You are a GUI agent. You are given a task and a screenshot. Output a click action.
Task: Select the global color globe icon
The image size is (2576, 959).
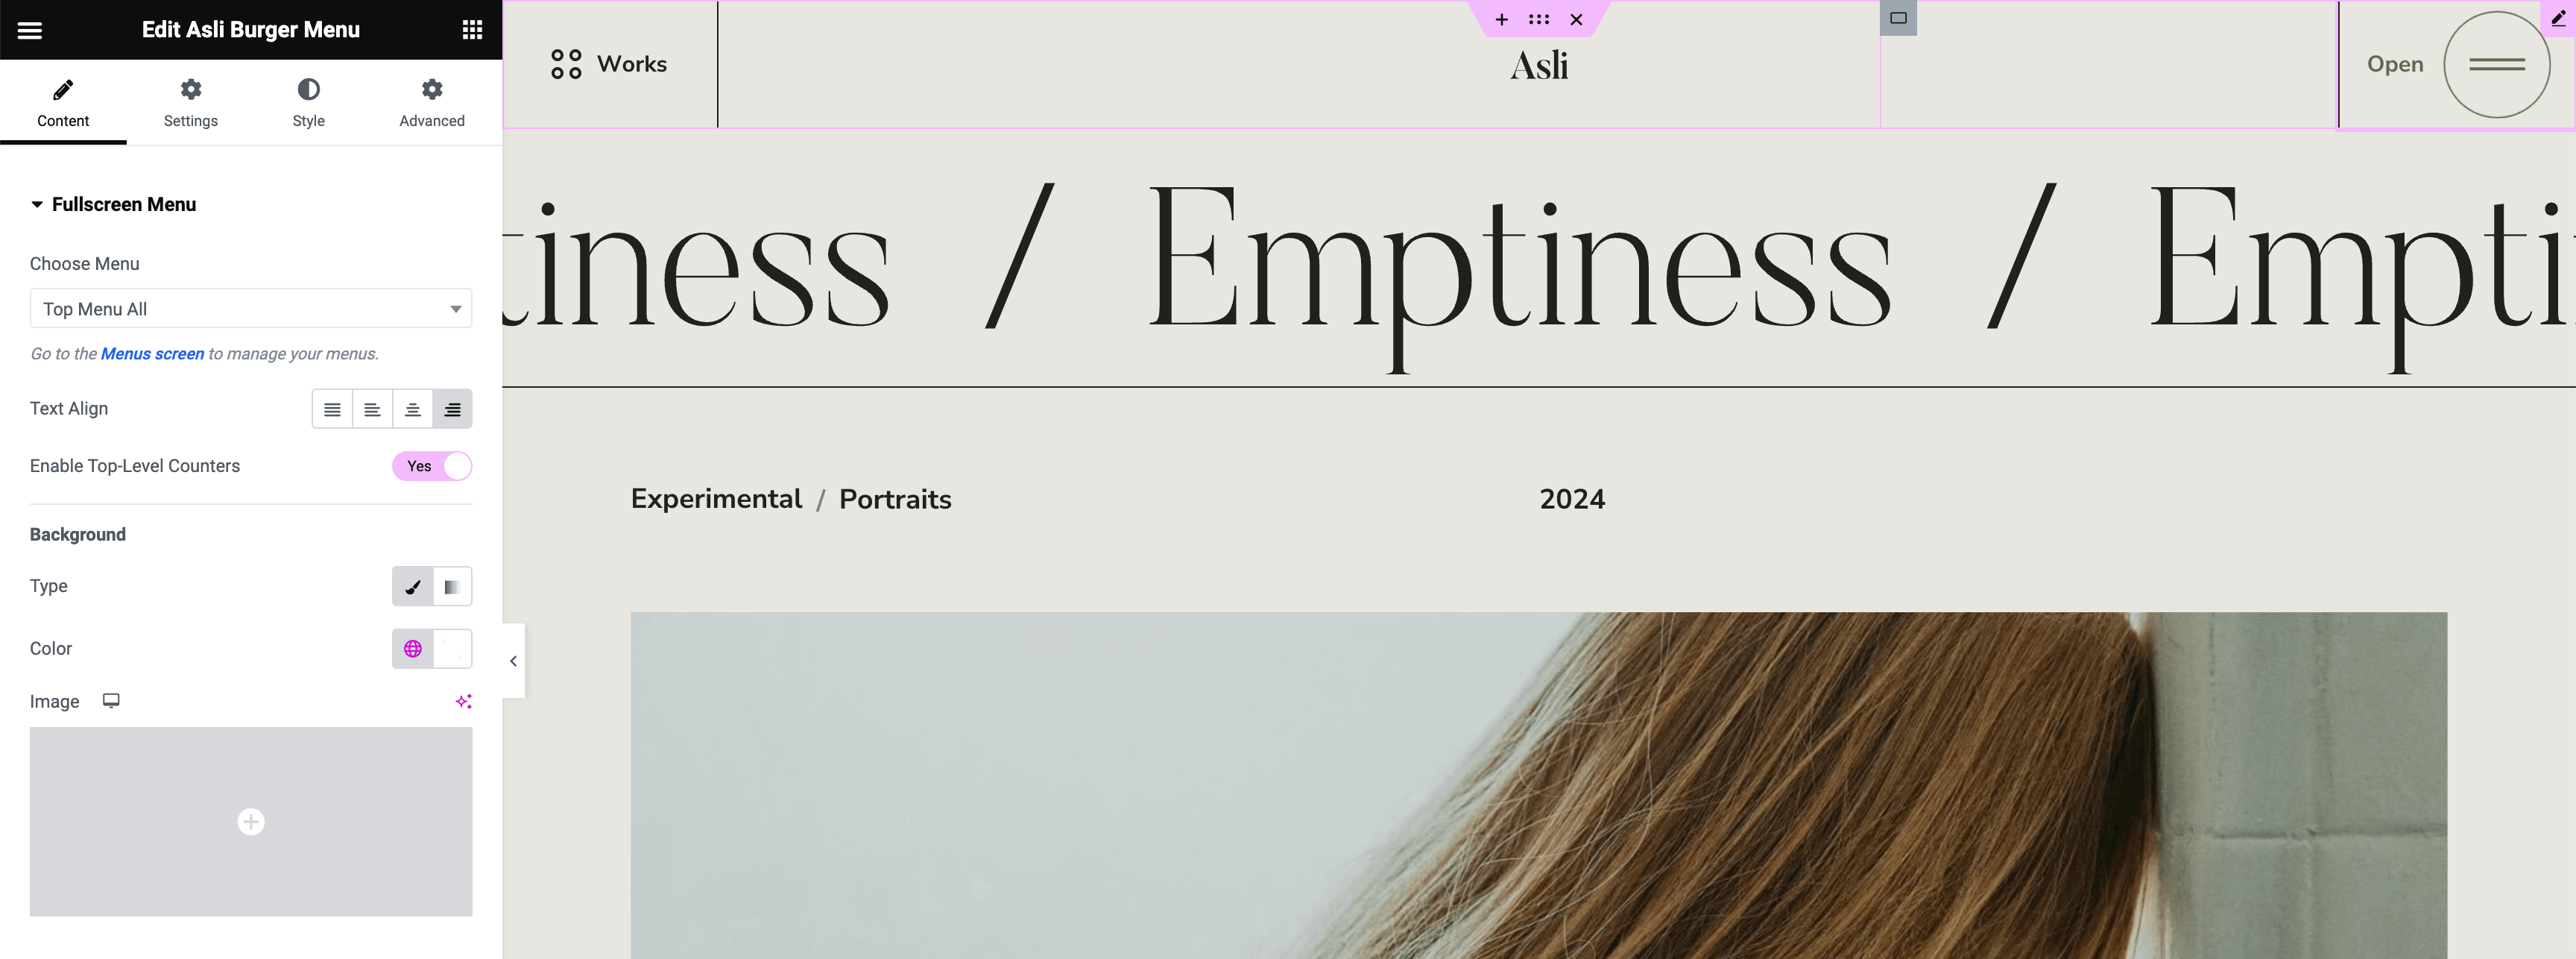tap(412, 649)
